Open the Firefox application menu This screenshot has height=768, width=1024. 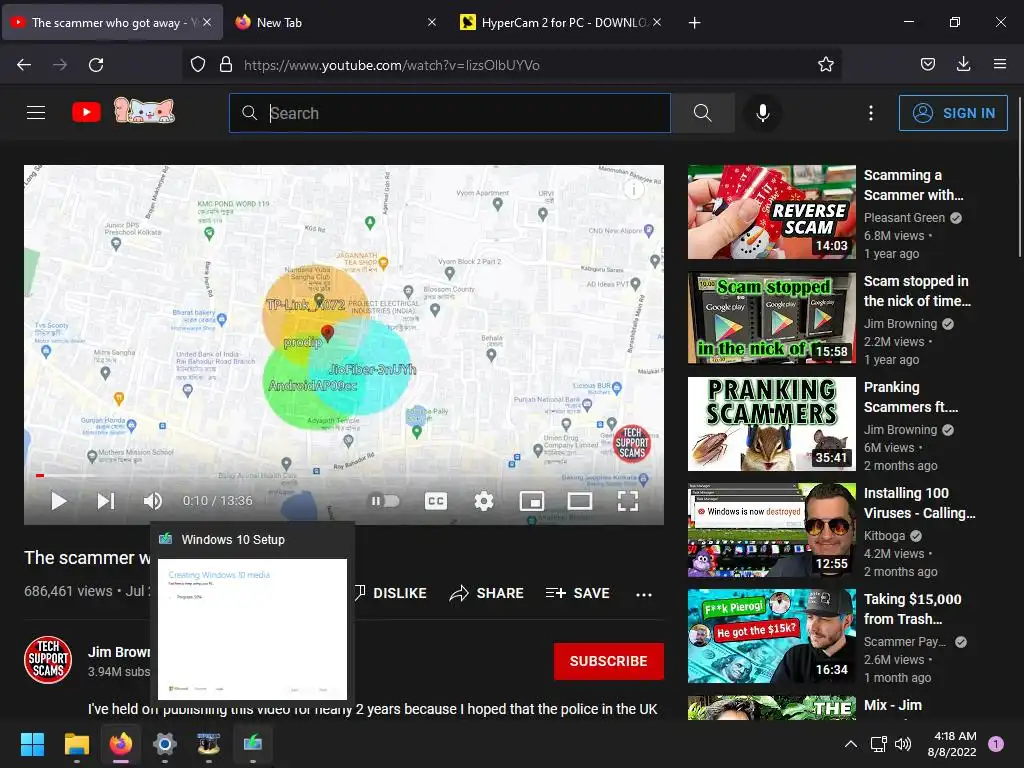coord(999,64)
